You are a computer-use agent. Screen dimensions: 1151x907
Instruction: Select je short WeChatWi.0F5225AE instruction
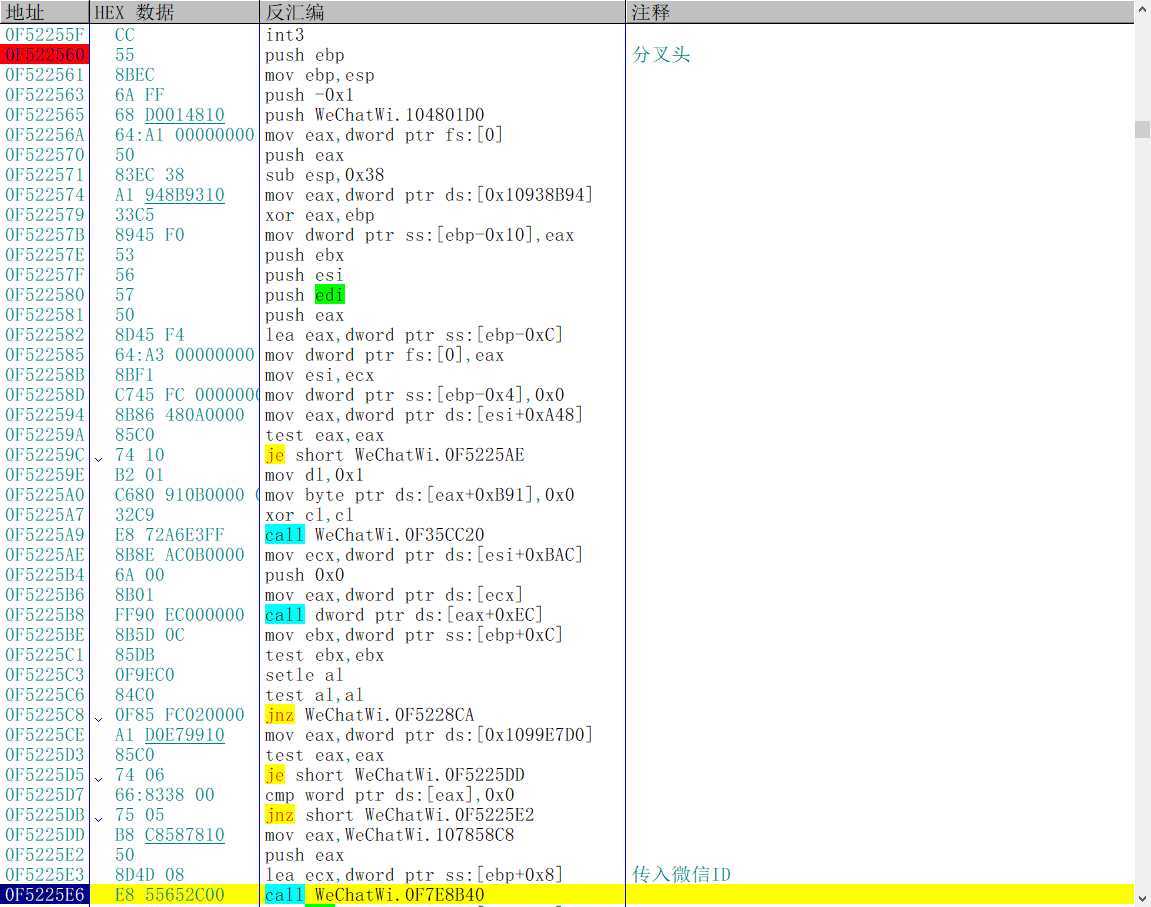(395, 455)
